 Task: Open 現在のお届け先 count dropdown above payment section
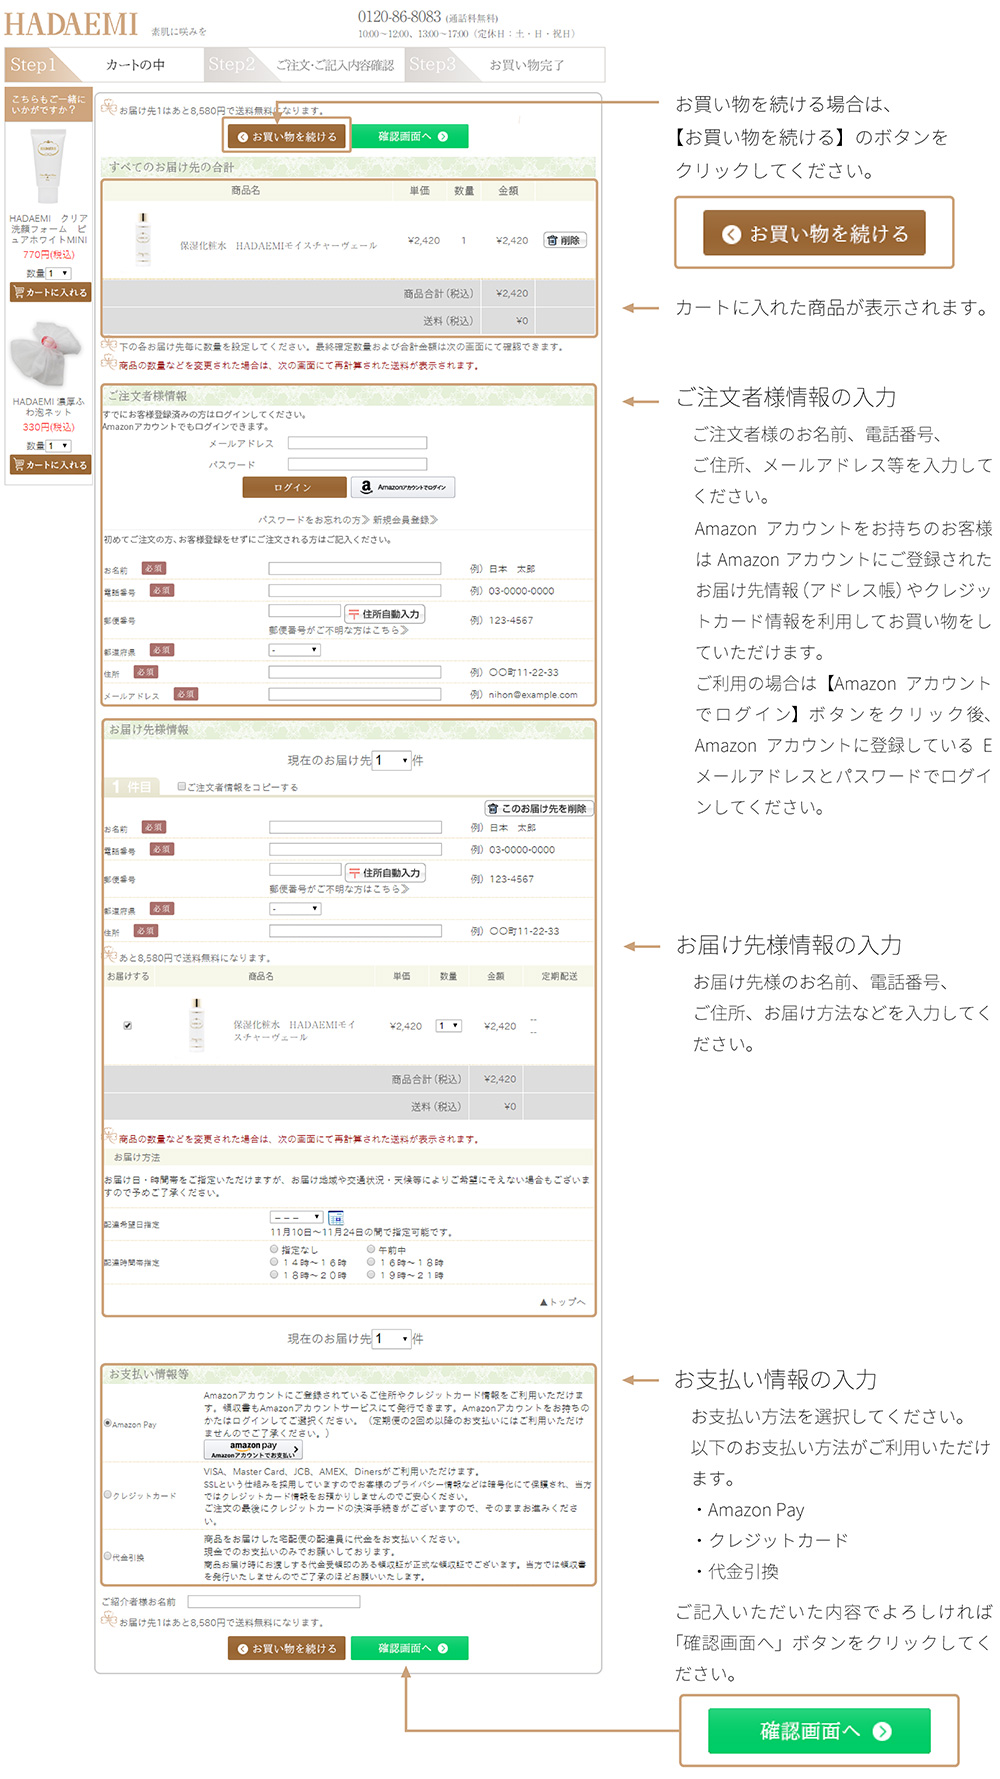(x=392, y=1338)
